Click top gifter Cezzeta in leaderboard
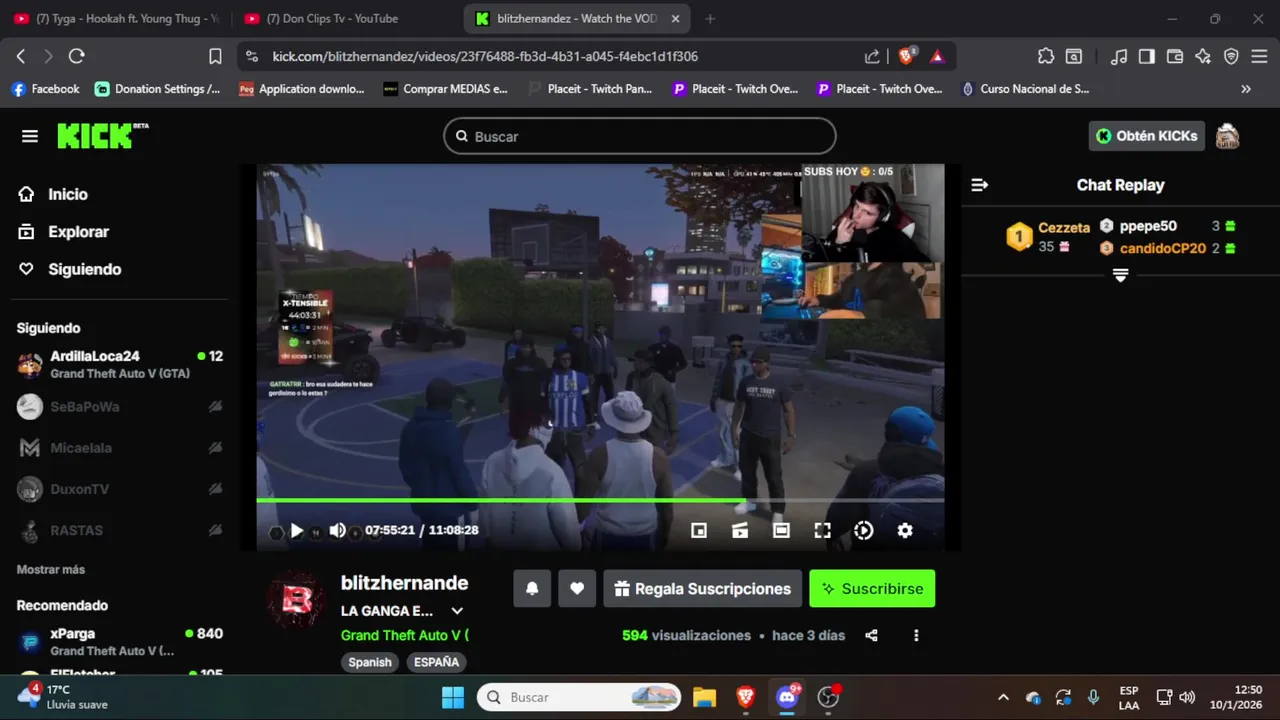1280x720 pixels. 1064,228
